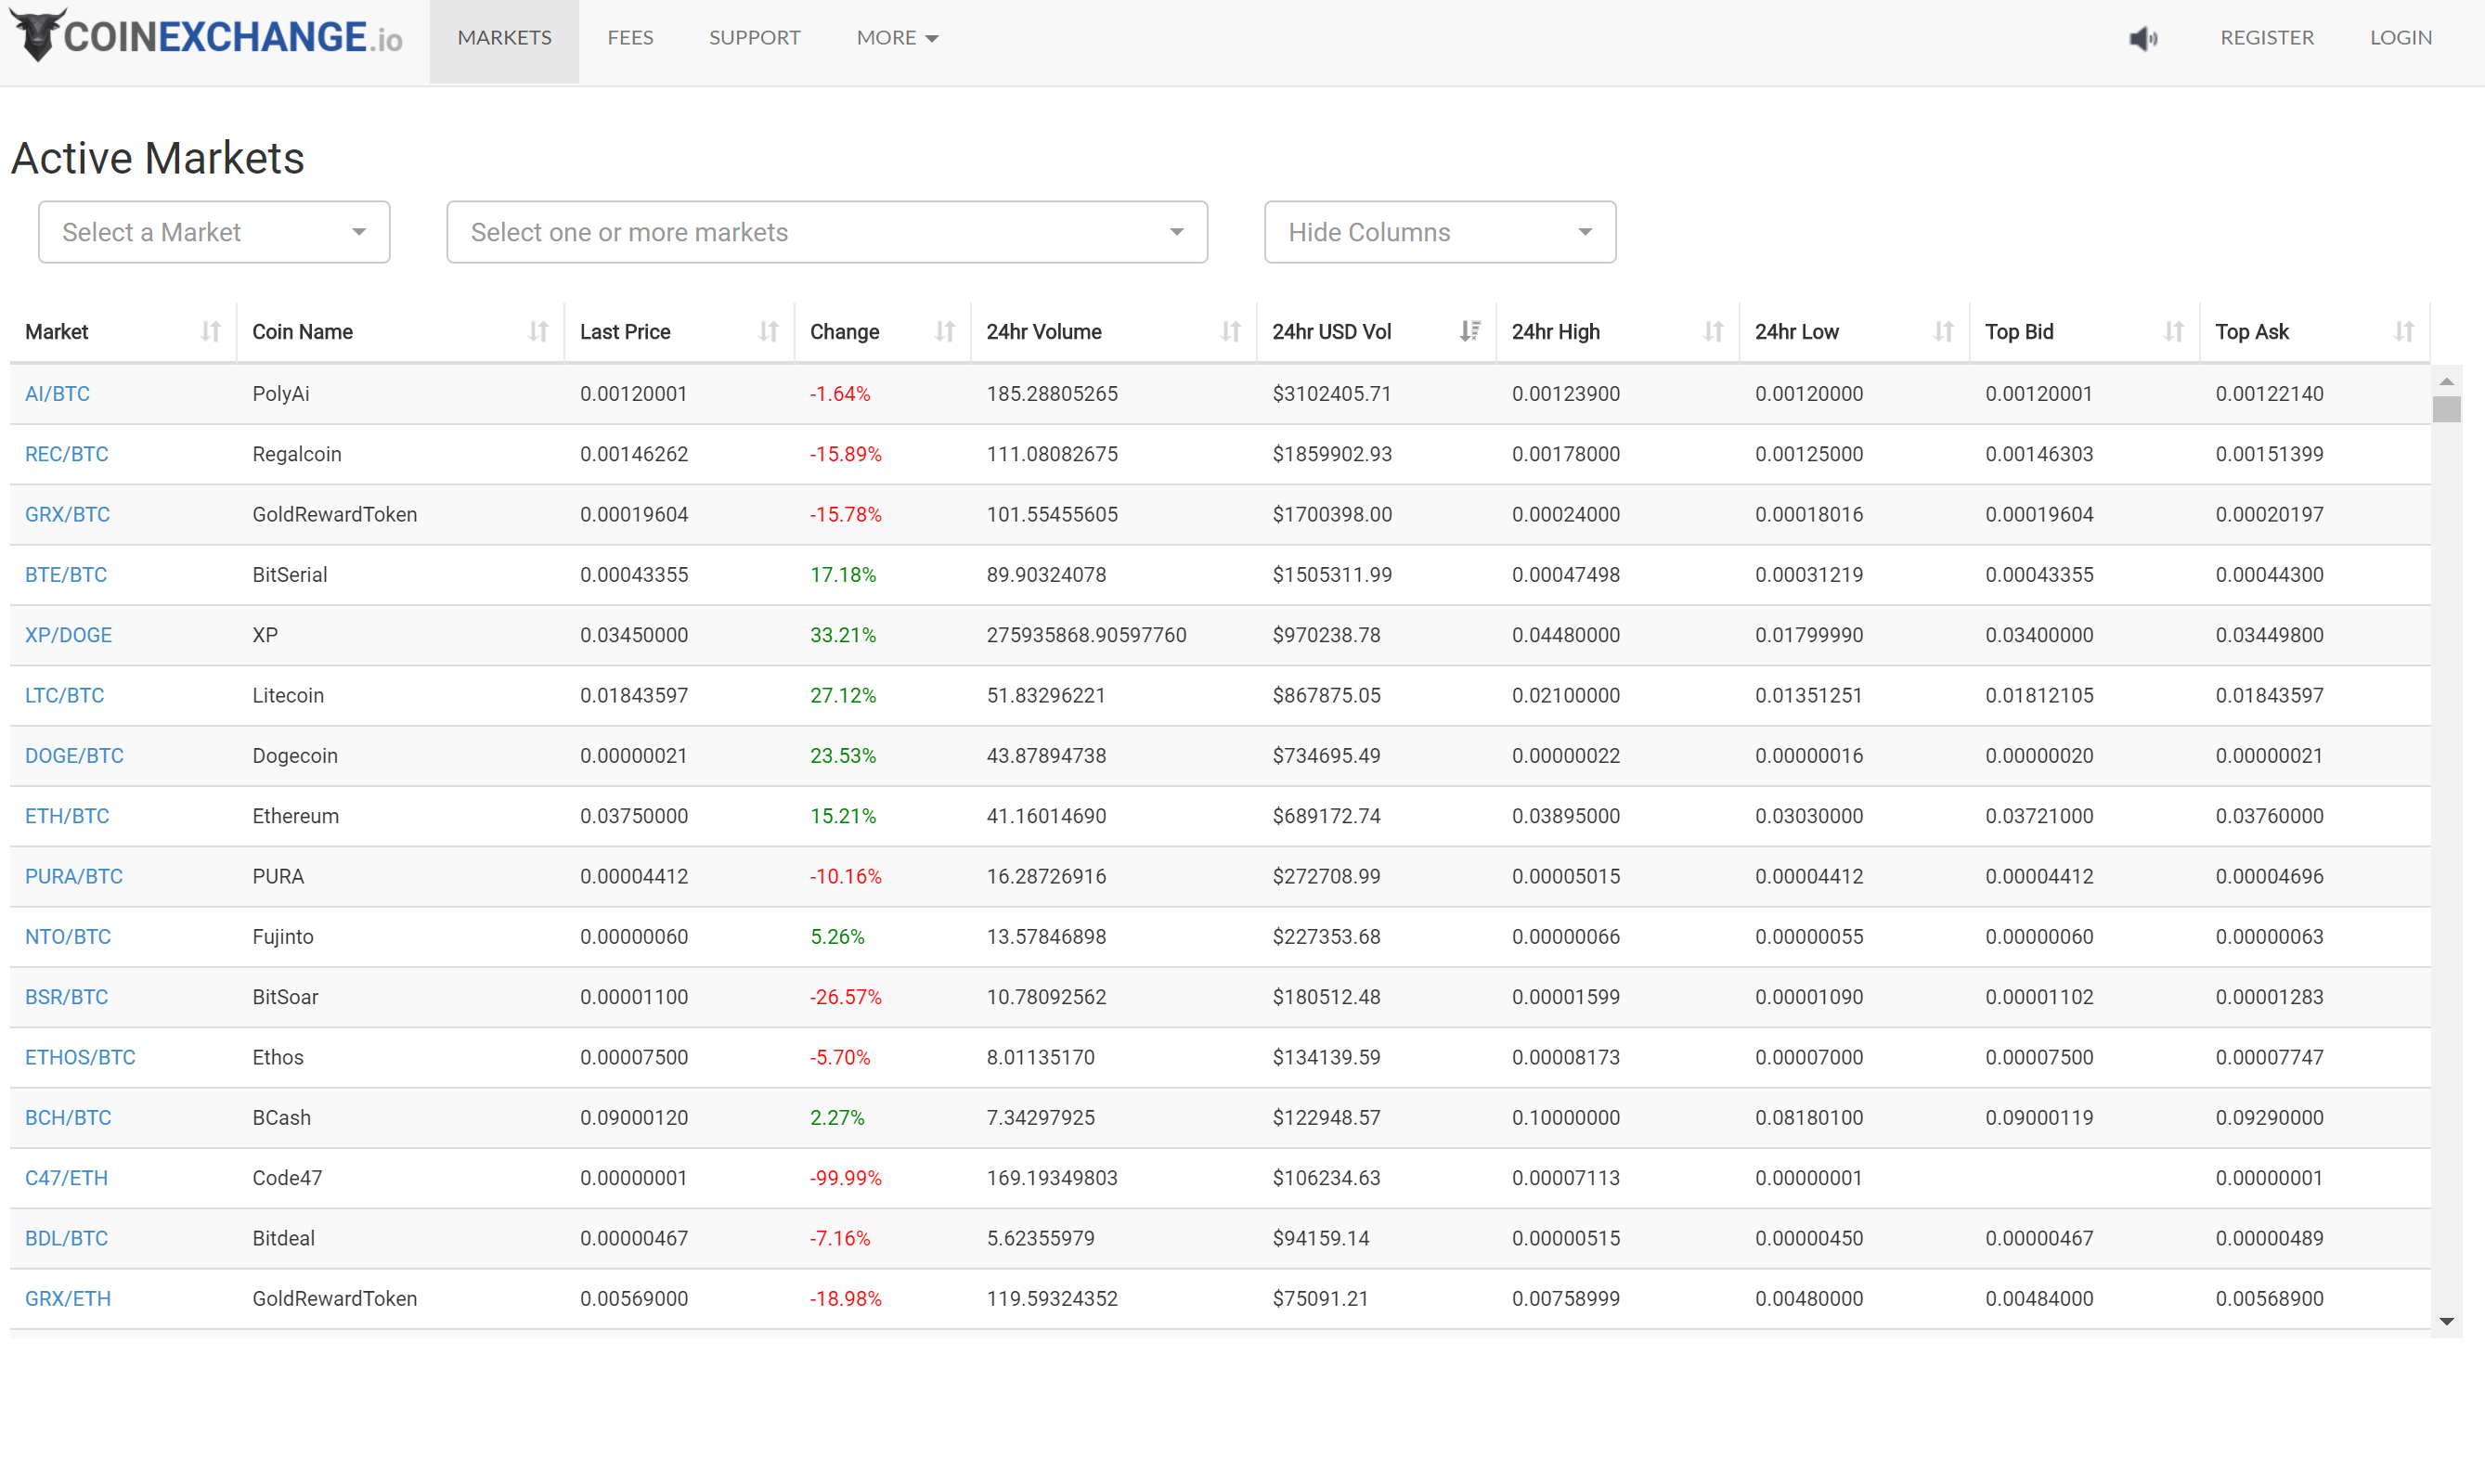
Task: Click the BCash coin name cell
Action: tap(282, 1118)
